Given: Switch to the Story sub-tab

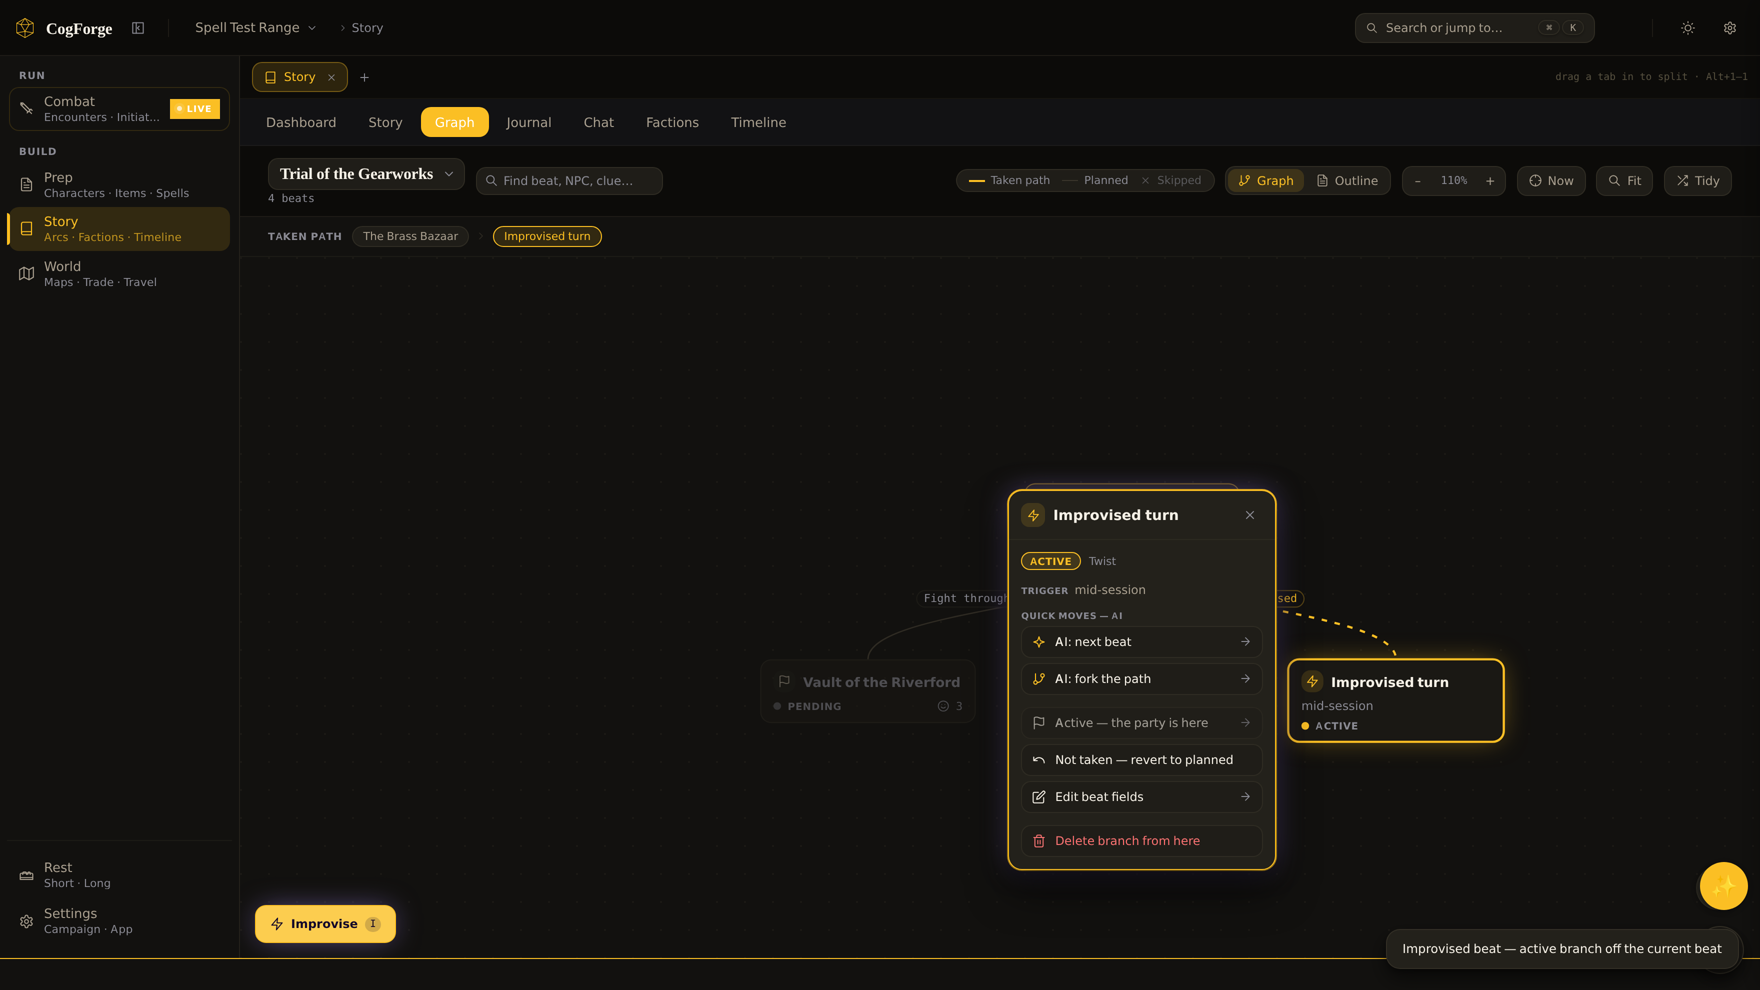Looking at the screenshot, I should pos(385,122).
